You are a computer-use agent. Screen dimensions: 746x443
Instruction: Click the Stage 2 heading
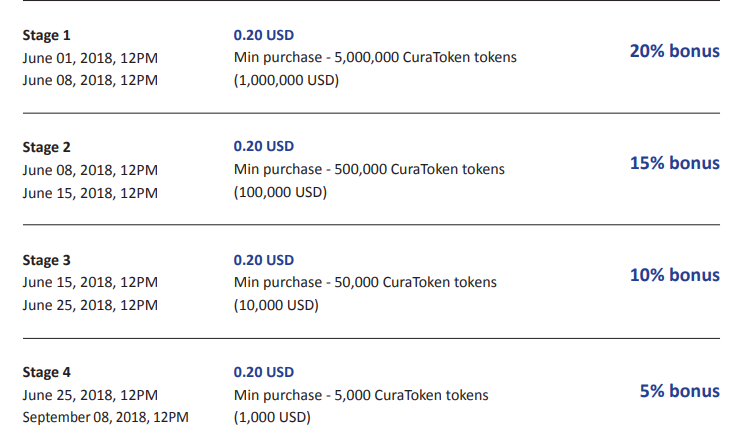(x=46, y=148)
